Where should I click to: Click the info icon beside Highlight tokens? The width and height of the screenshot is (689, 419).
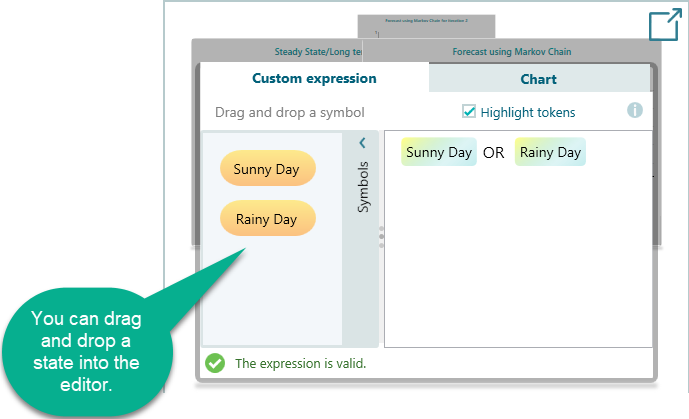click(x=635, y=111)
